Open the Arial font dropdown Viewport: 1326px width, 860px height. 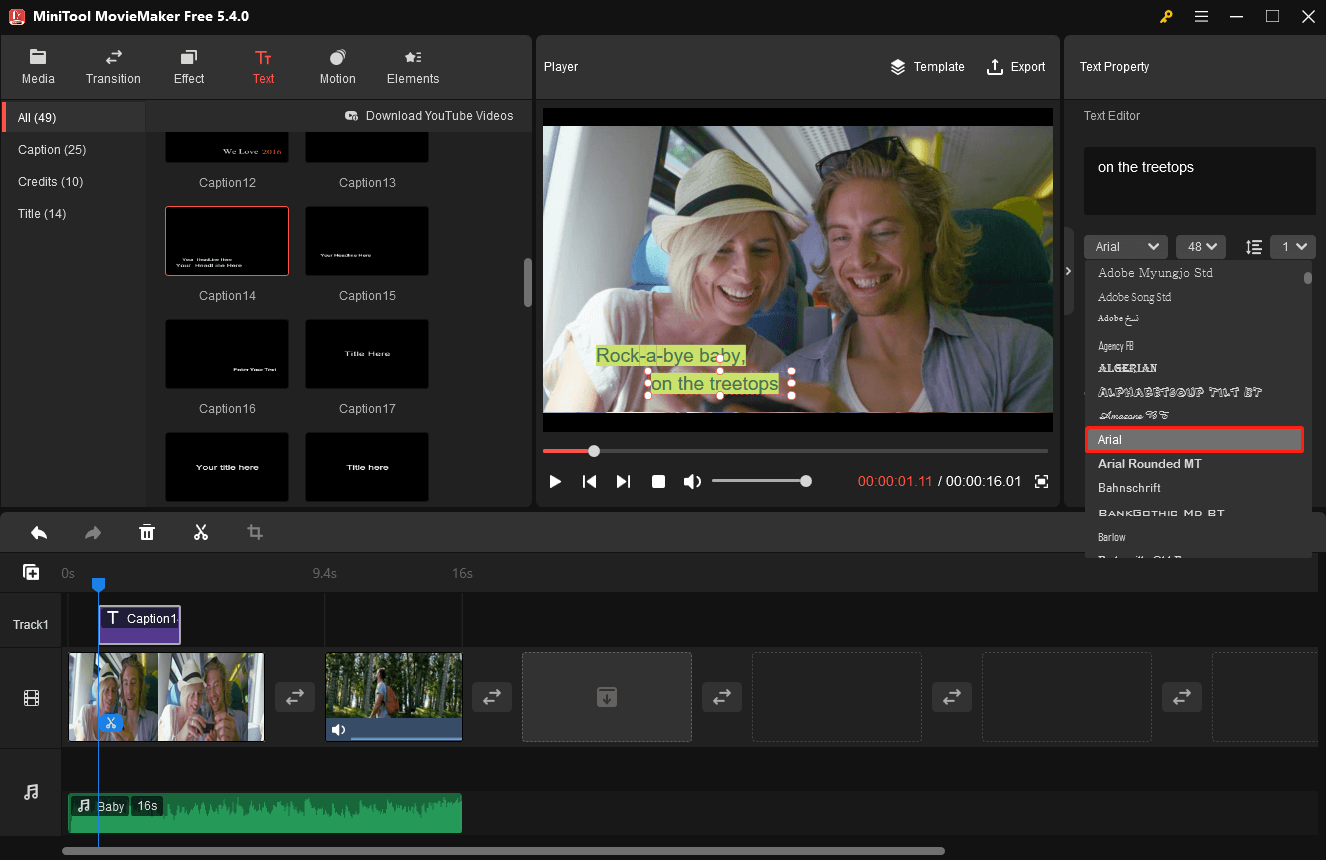click(1125, 246)
